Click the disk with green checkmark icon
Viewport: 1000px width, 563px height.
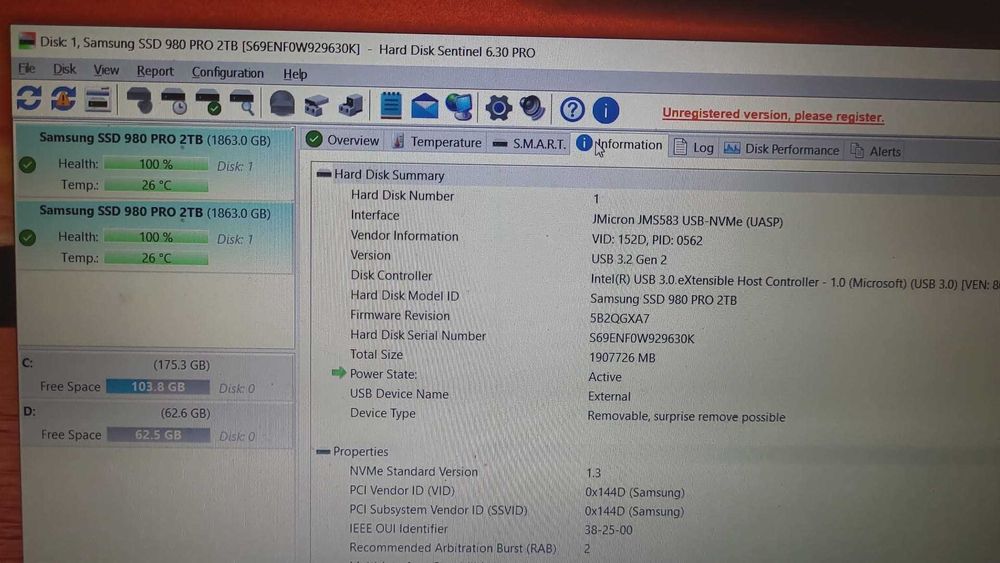[x=208, y=103]
